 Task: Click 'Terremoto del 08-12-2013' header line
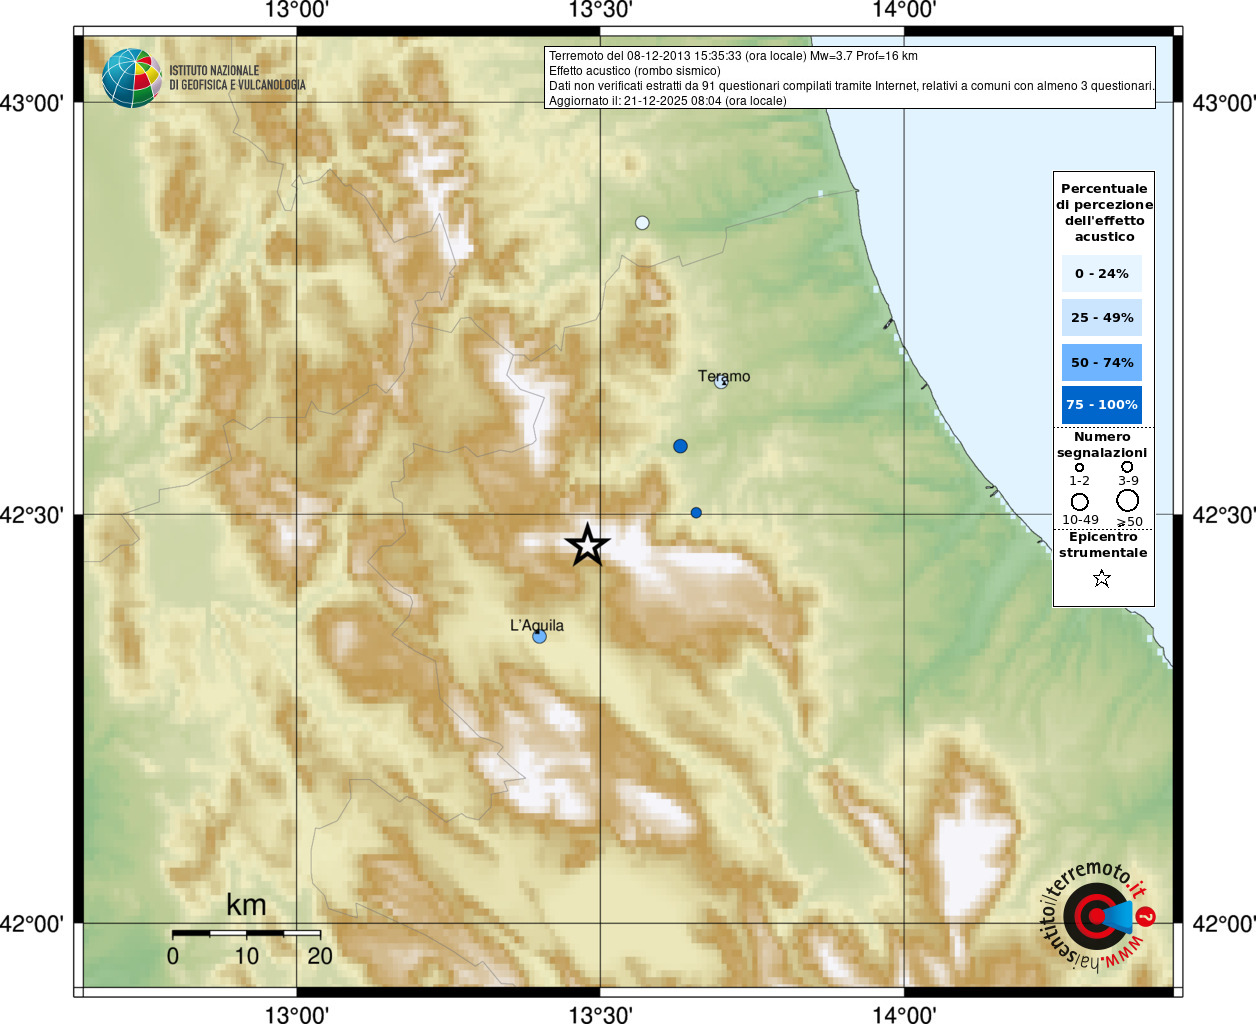pos(733,56)
